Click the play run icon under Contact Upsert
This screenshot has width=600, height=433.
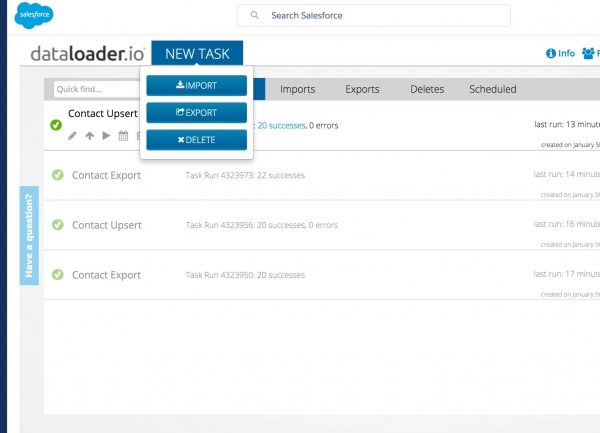tap(106, 135)
